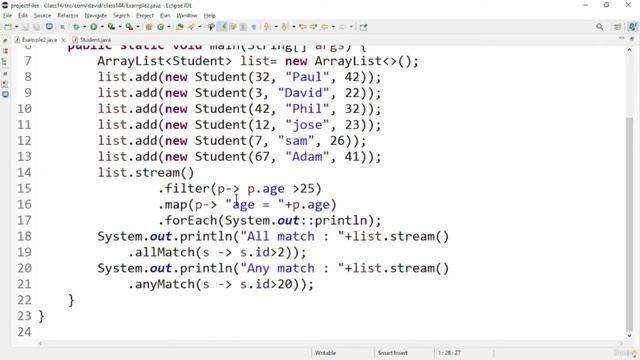Image resolution: width=640 pixels, height=360 pixels.
Task: Expand the External Tools dropdown arrow
Action: [x=138, y=27]
